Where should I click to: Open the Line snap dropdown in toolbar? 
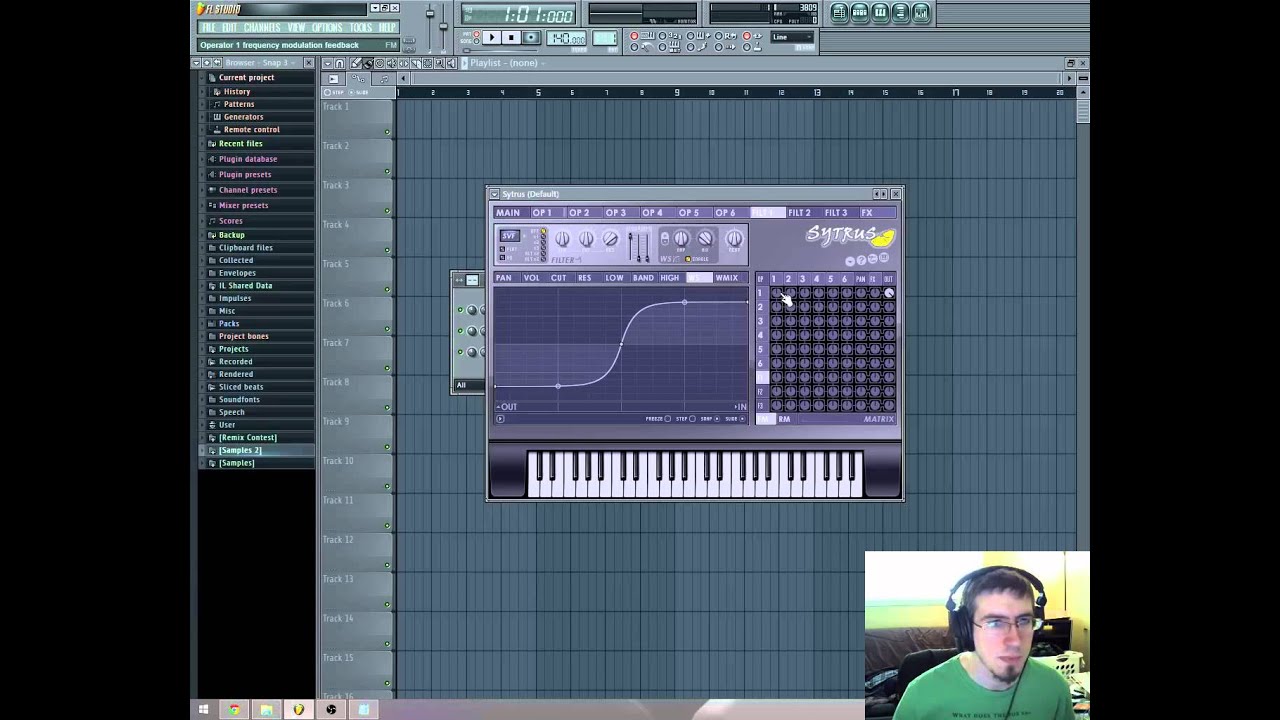[x=792, y=38]
